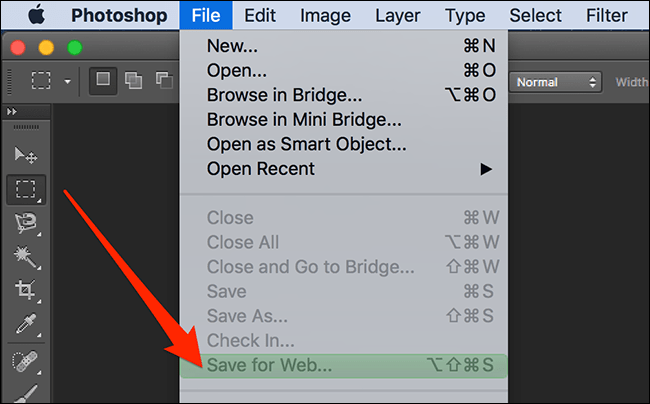Select the Move tool

pyautogui.click(x=26, y=155)
